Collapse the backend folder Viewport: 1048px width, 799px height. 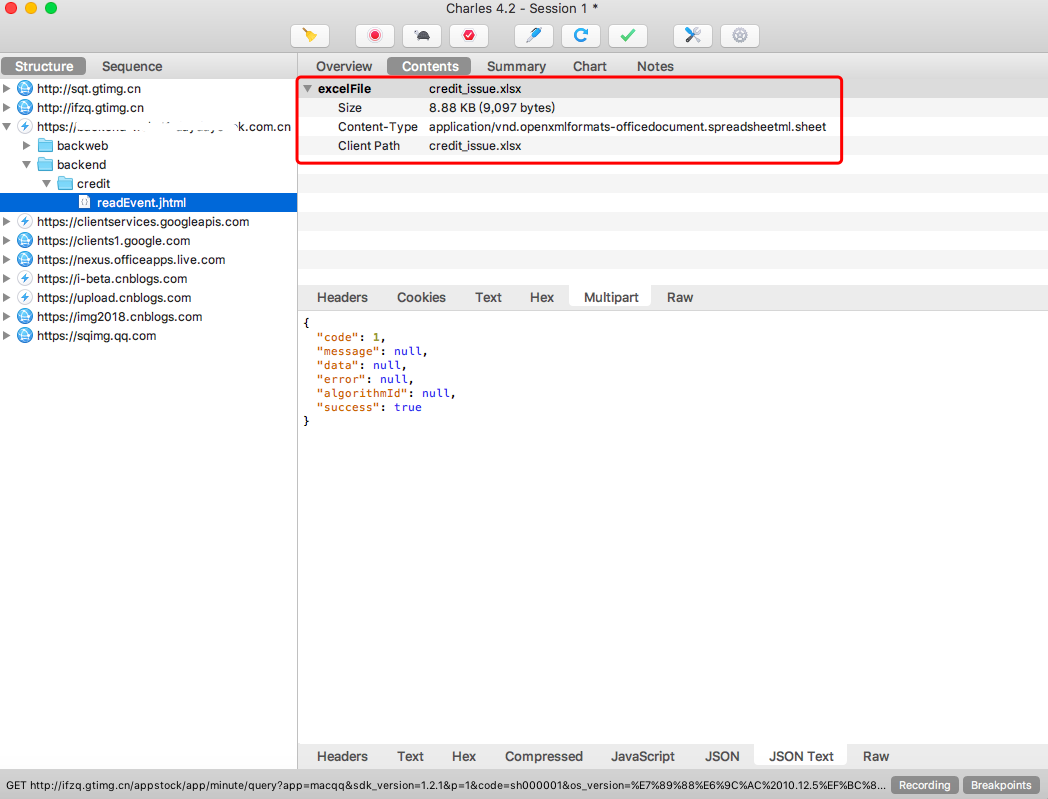(x=27, y=164)
